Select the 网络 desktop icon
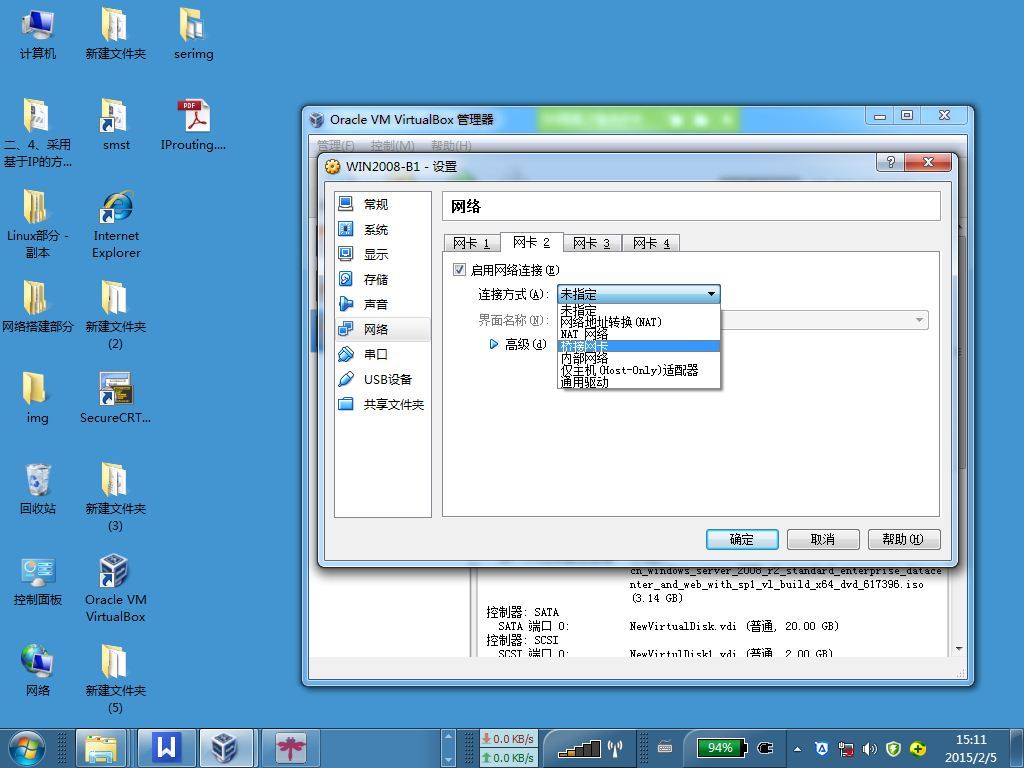 (37, 671)
